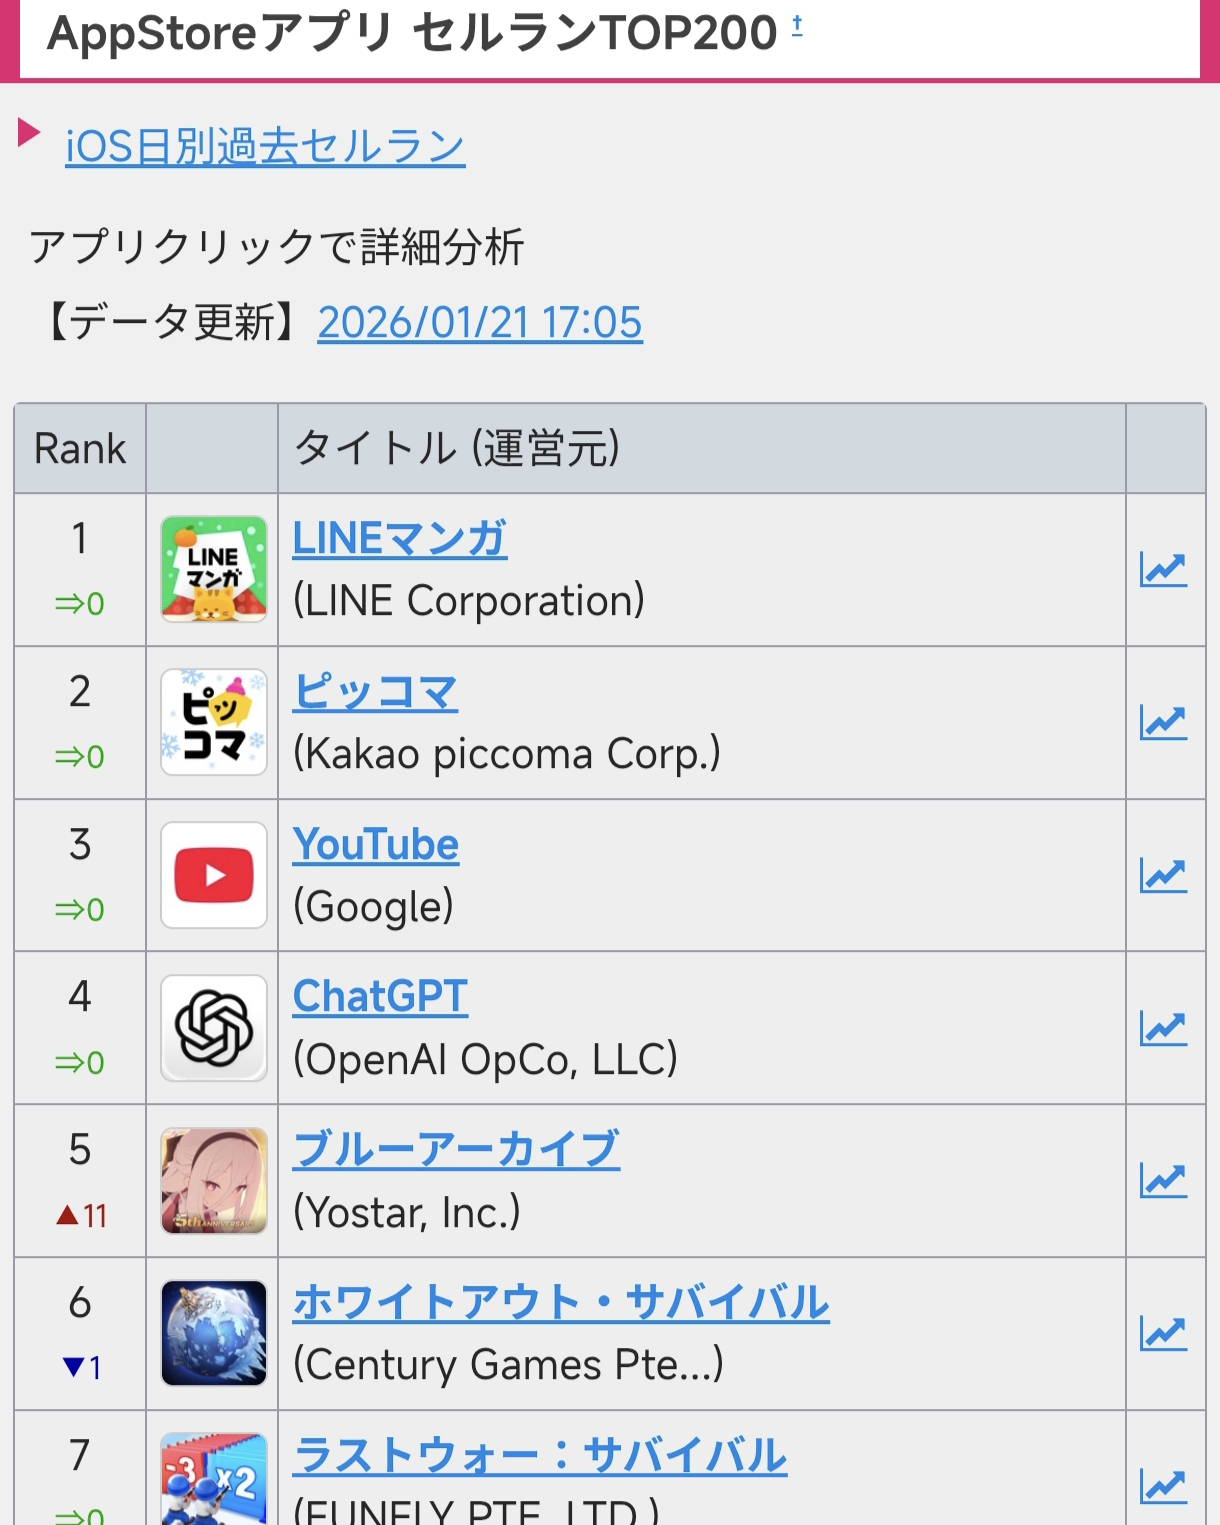1220x1525 pixels.
Task: Follow the ブルーアーカイブ title link
Action: pos(456,1150)
